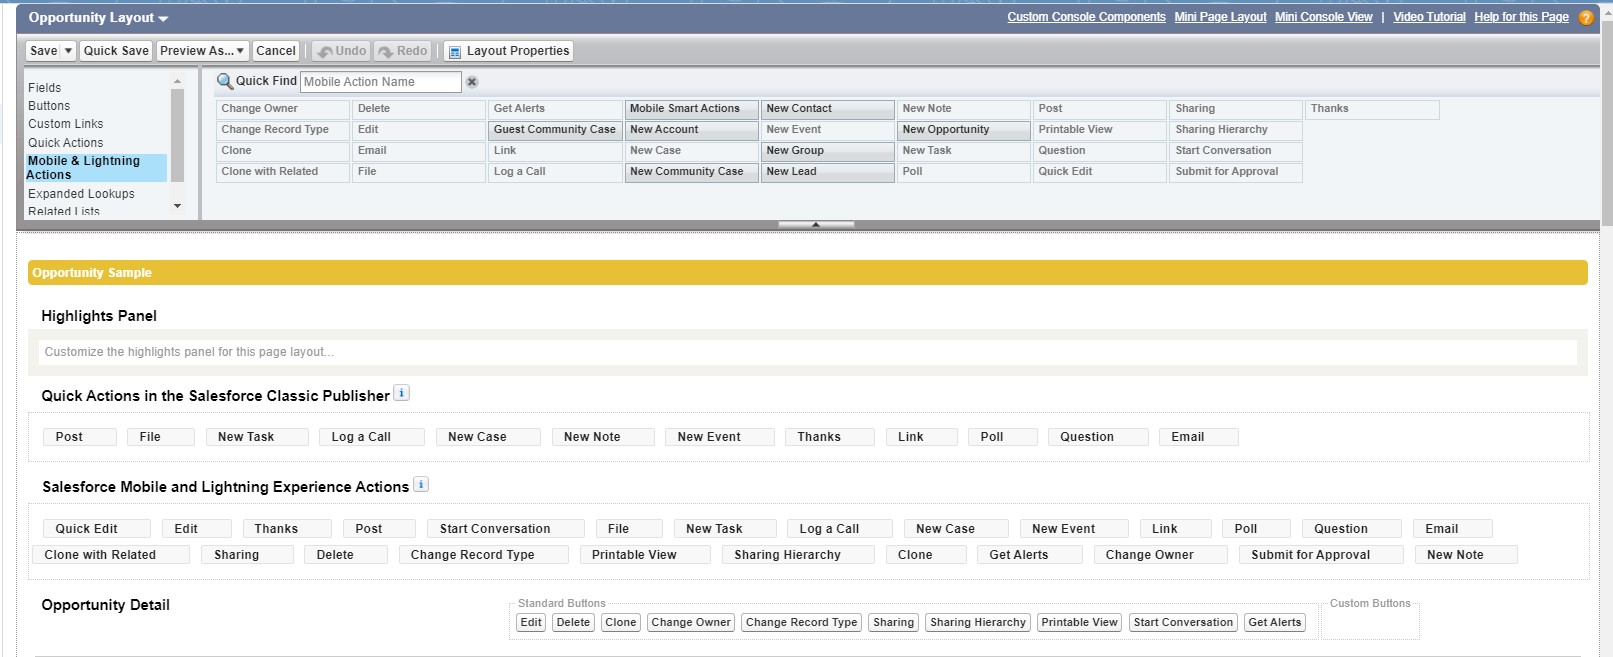Click the Quick Find input field
1613x657 pixels.
381,82
